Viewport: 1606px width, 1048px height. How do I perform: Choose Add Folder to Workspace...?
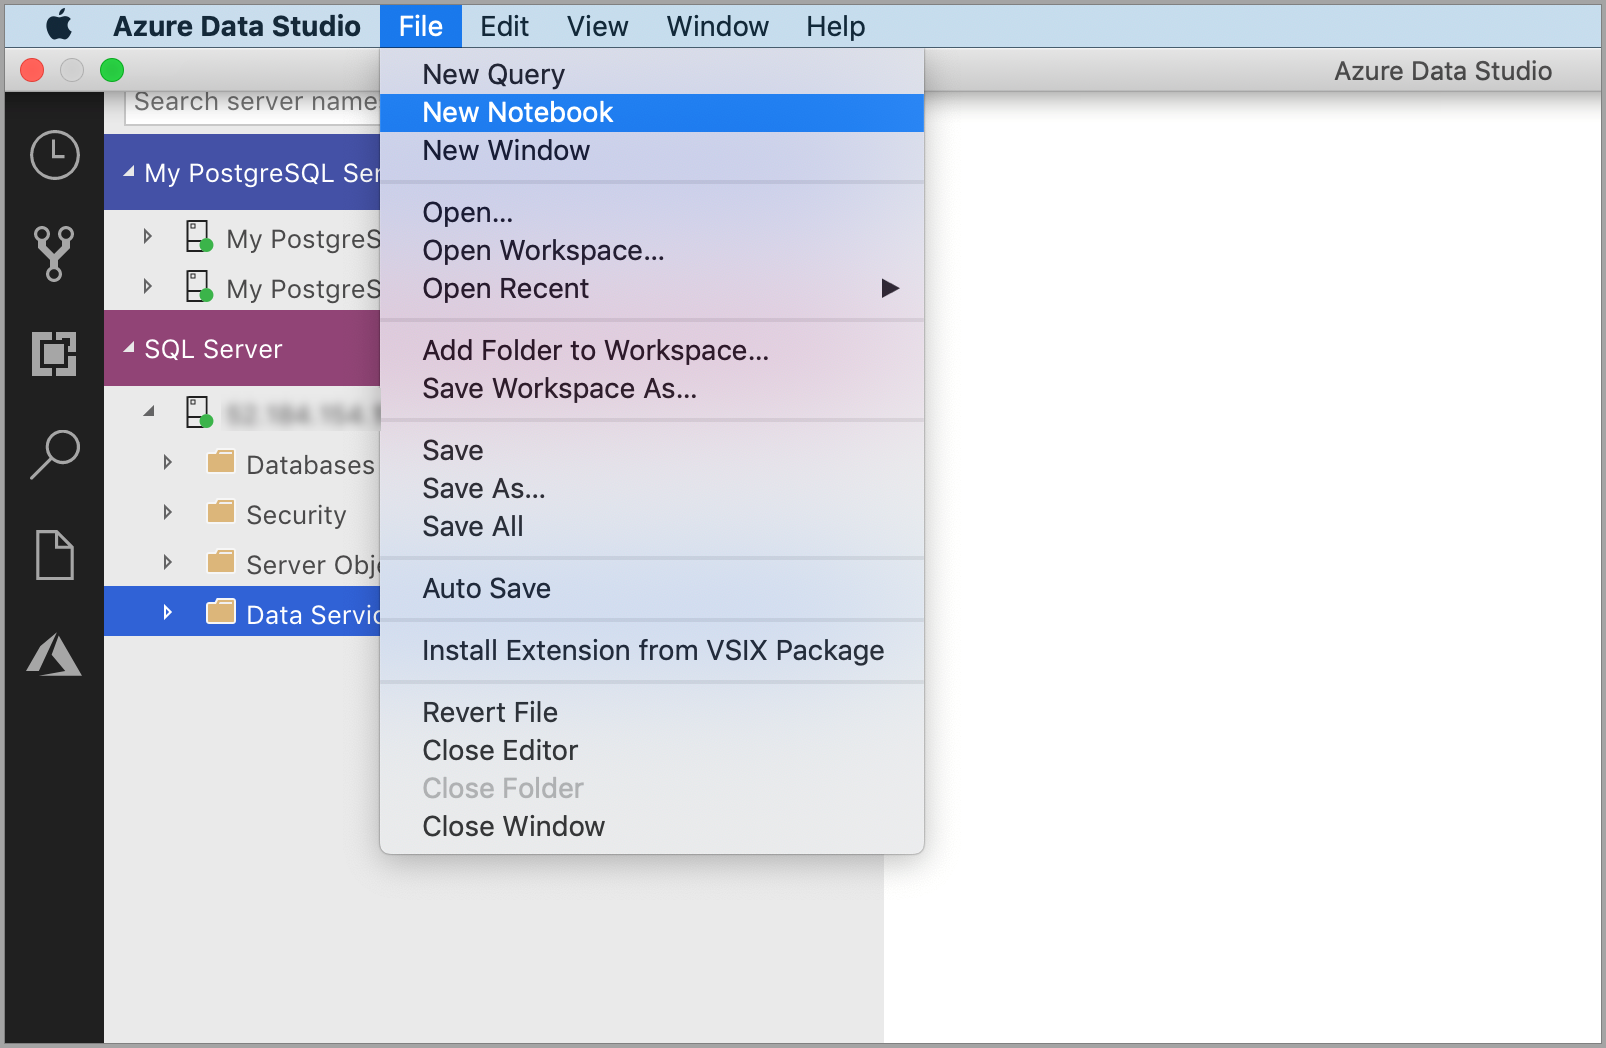[652, 351]
